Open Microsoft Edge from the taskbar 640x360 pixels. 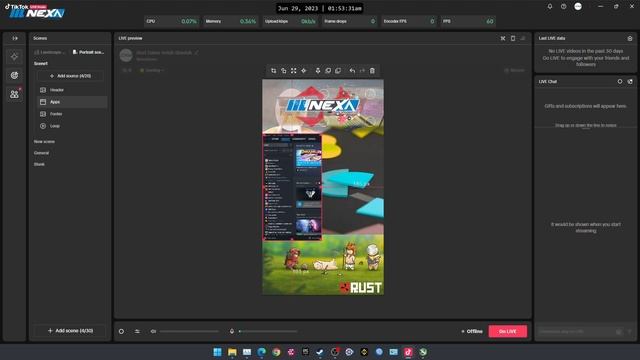click(x=262, y=352)
